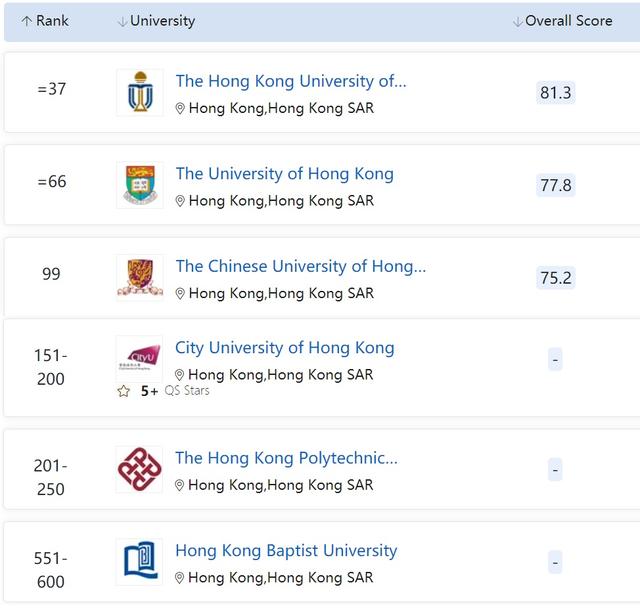Open City University of Hong Kong link
640x608 pixels.
coord(284,348)
